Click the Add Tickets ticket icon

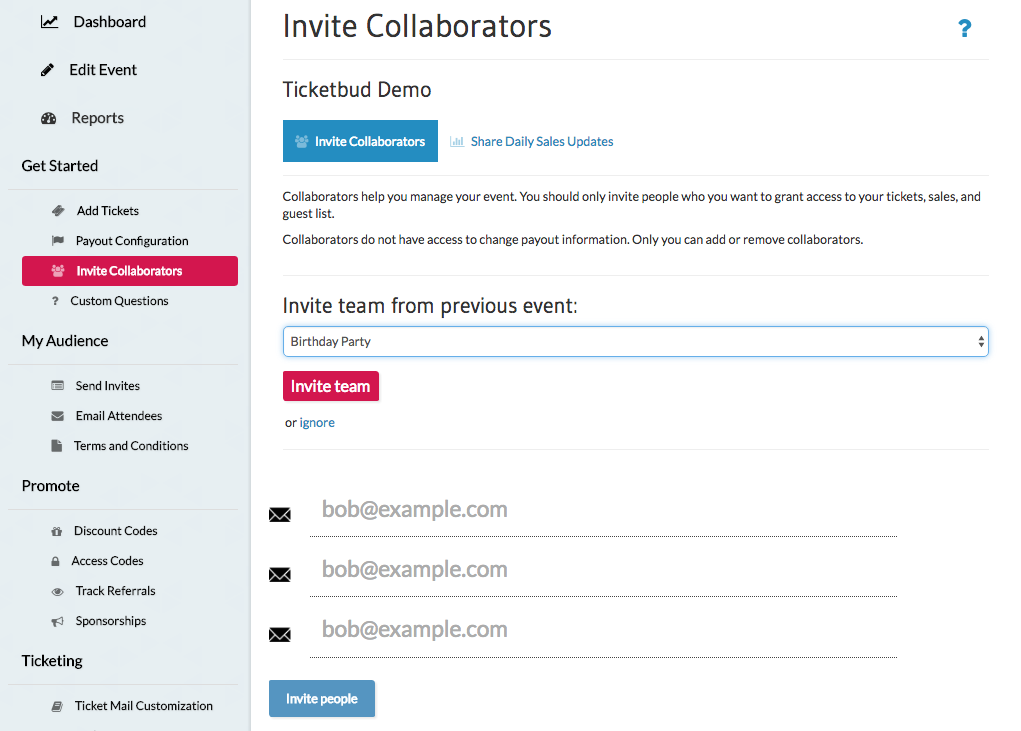[x=58, y=210]
